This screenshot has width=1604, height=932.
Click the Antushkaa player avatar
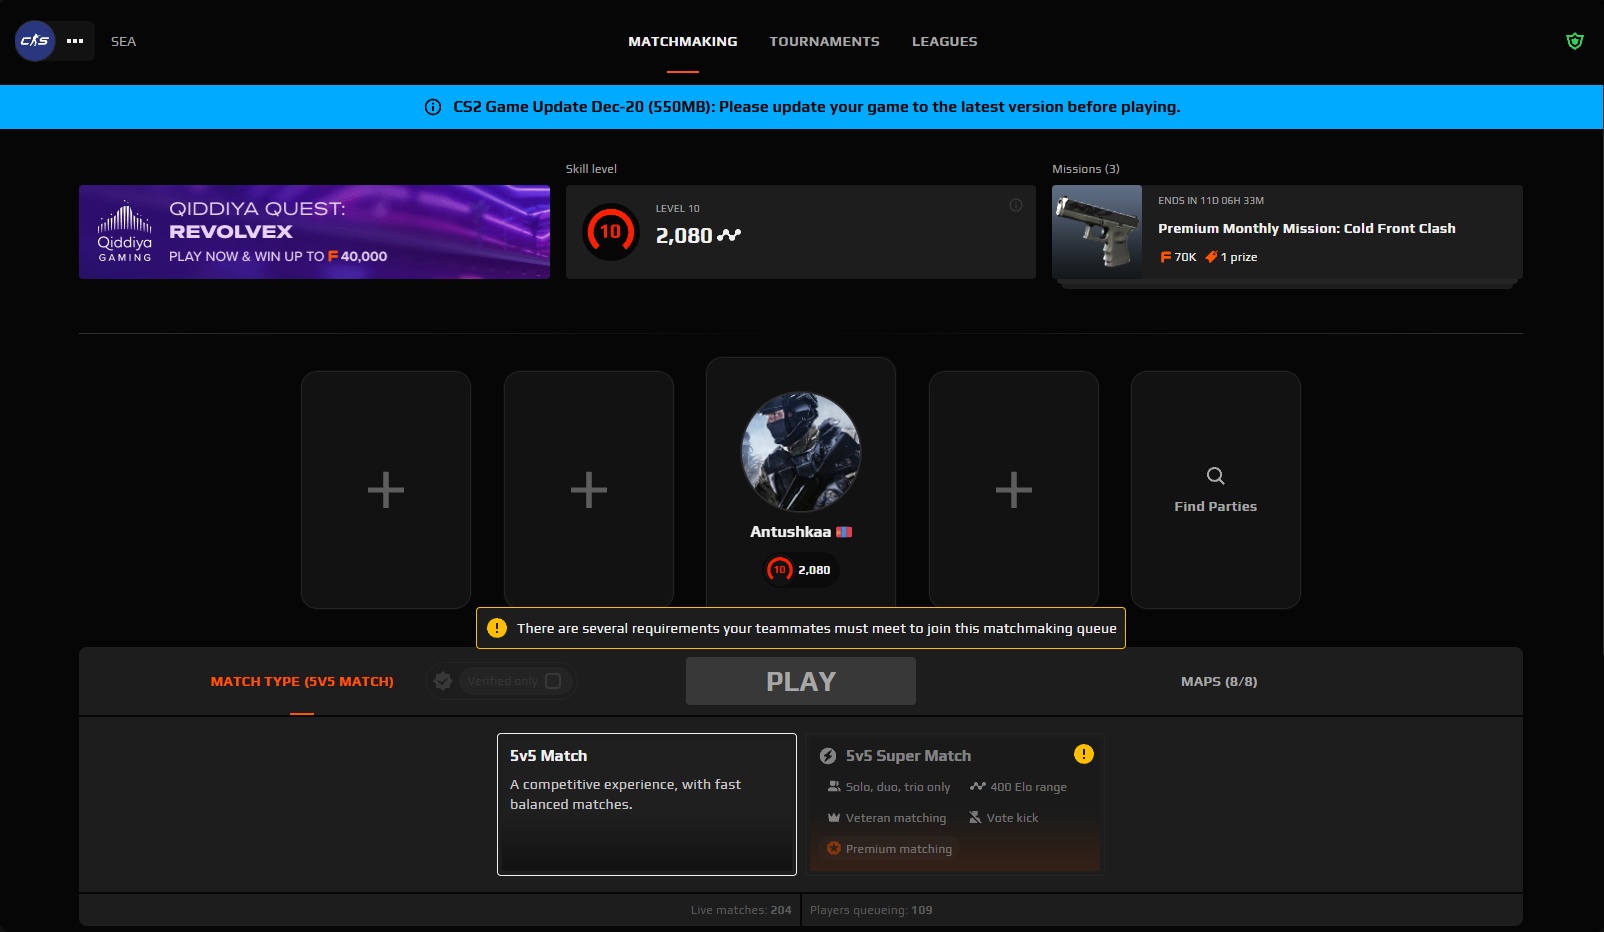(x=801, y=452)
